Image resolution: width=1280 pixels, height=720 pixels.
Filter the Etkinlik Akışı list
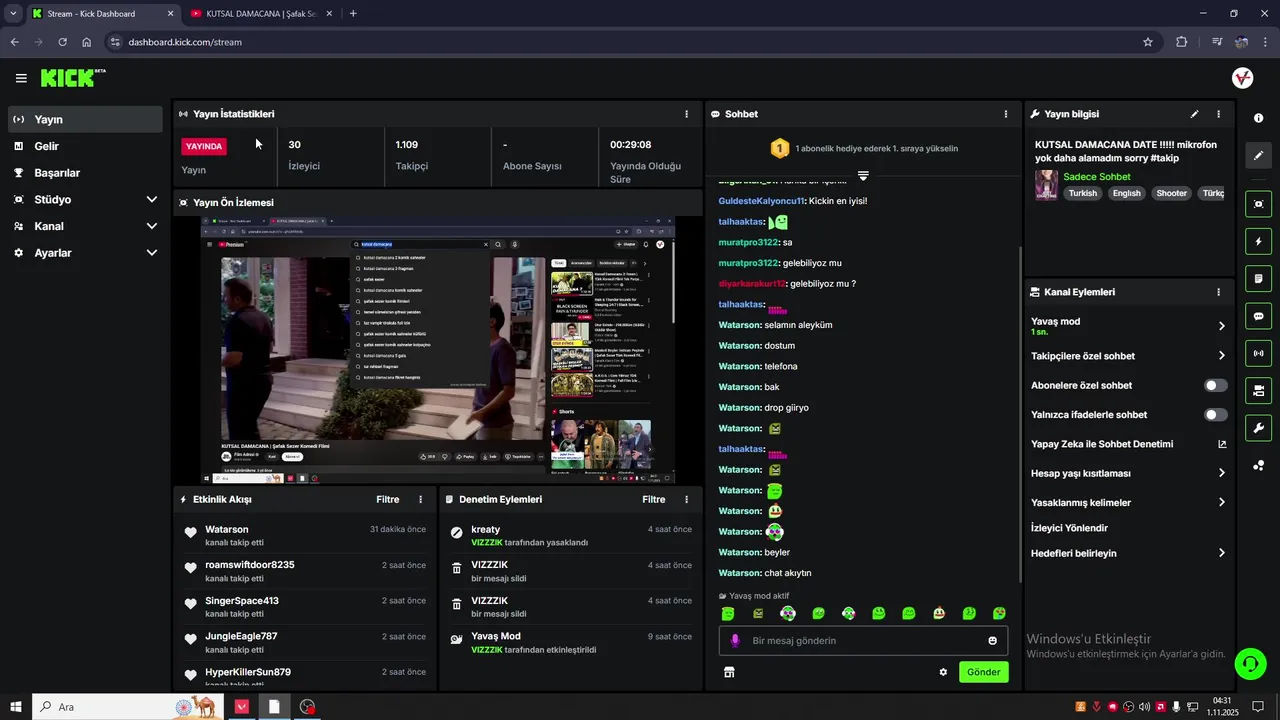tap(388, 499)
